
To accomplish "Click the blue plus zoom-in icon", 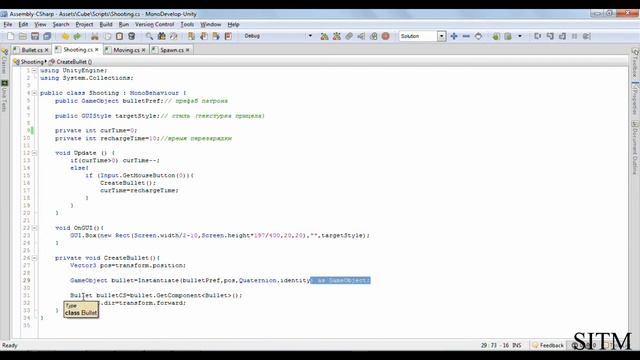I will 454,36.
